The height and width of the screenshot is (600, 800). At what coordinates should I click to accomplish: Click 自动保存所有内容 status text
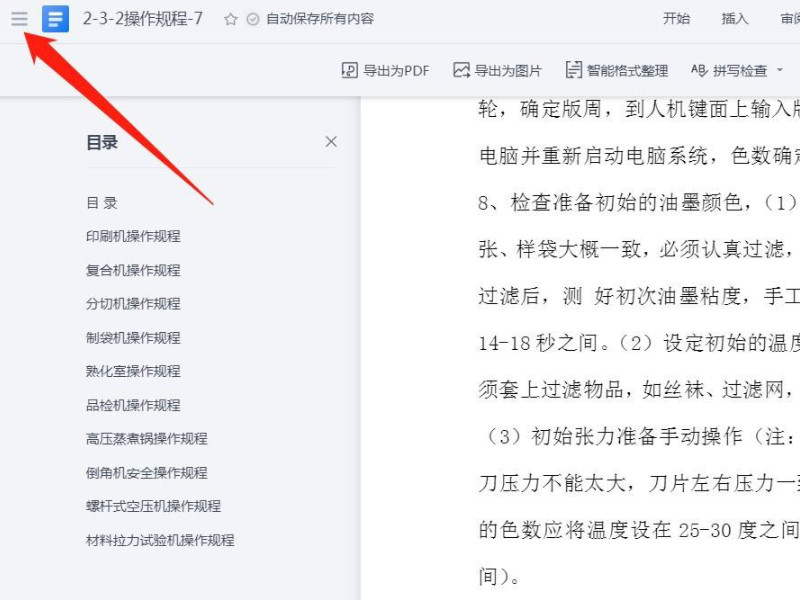point(320,19)
